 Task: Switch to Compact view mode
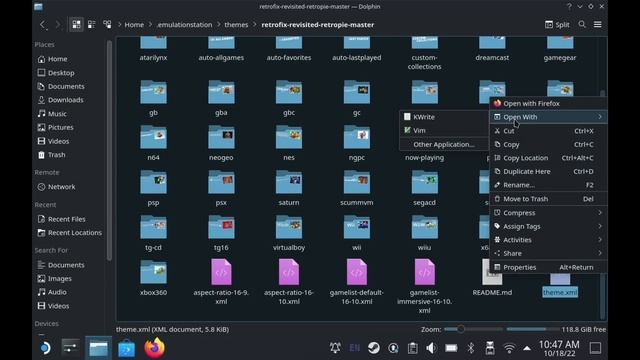click(x=91, y=24)
